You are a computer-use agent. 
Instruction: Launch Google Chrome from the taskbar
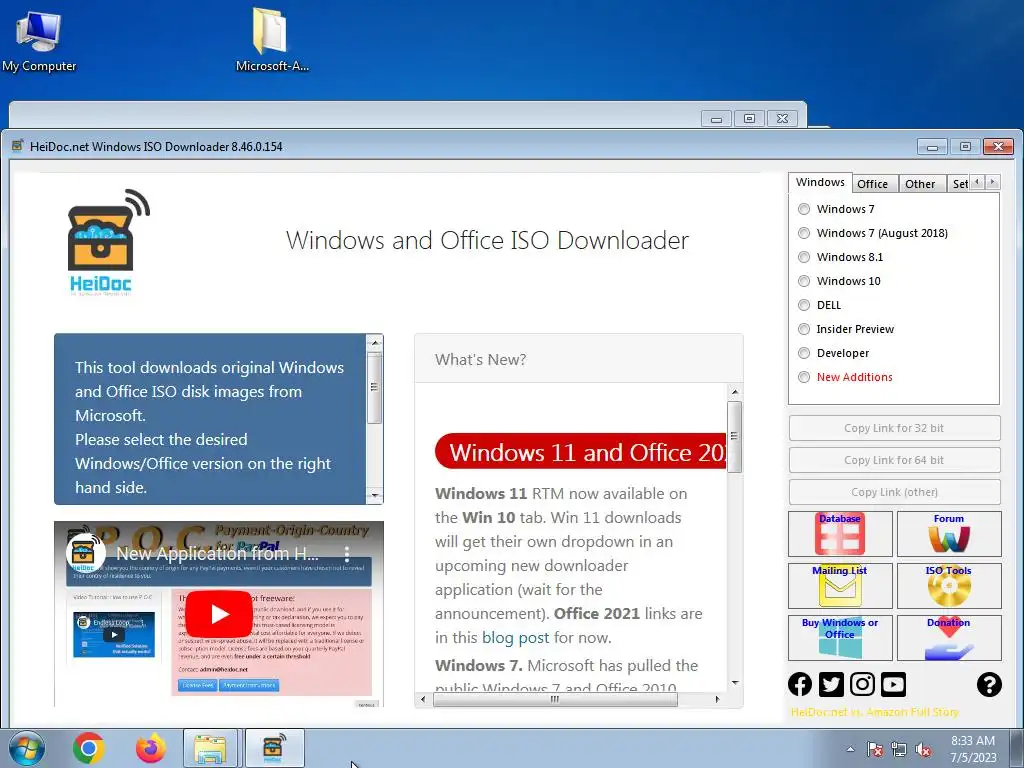(x=89, y=748)
